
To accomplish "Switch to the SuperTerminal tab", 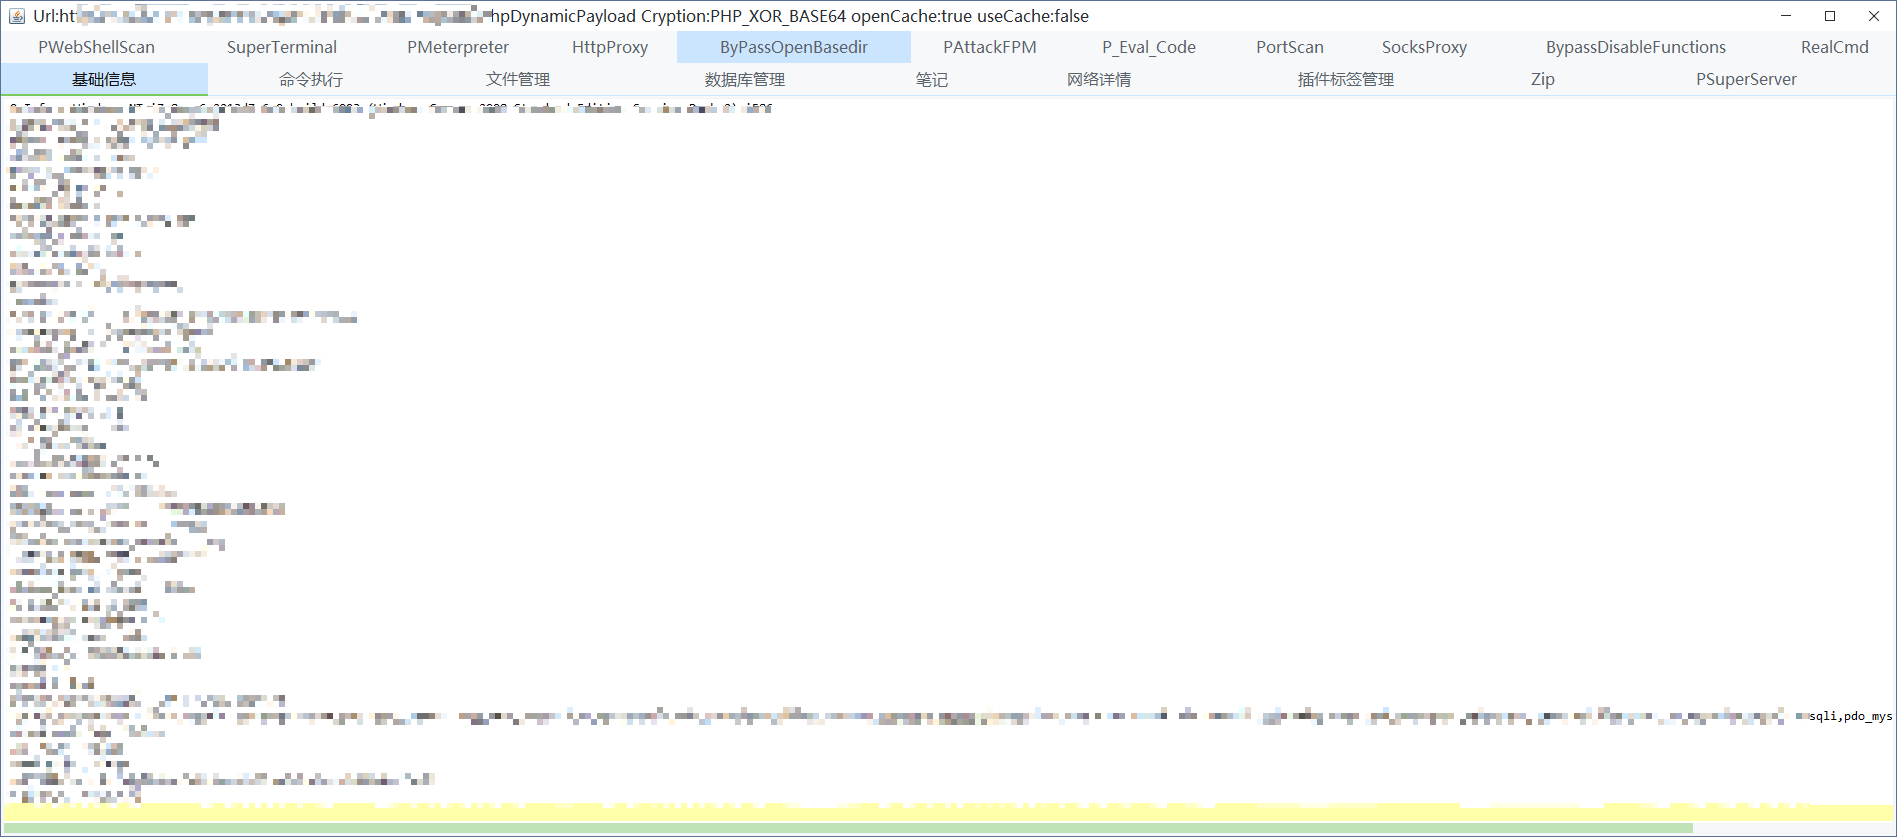I will click(x=281, y=47).
